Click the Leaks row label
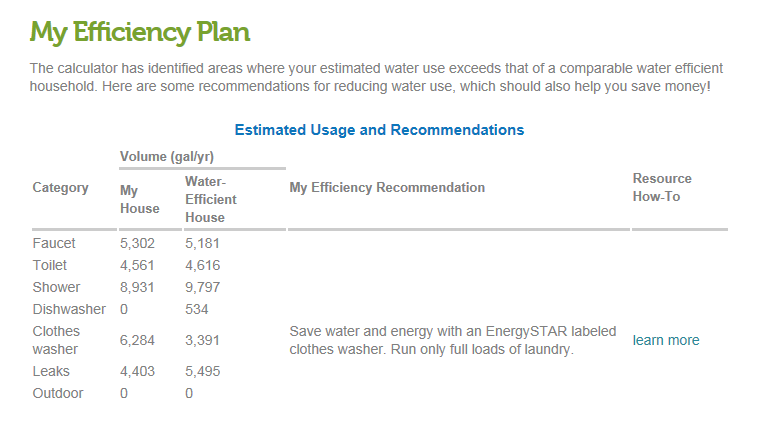This screenshot has height=421, width=779. point(51,372)
